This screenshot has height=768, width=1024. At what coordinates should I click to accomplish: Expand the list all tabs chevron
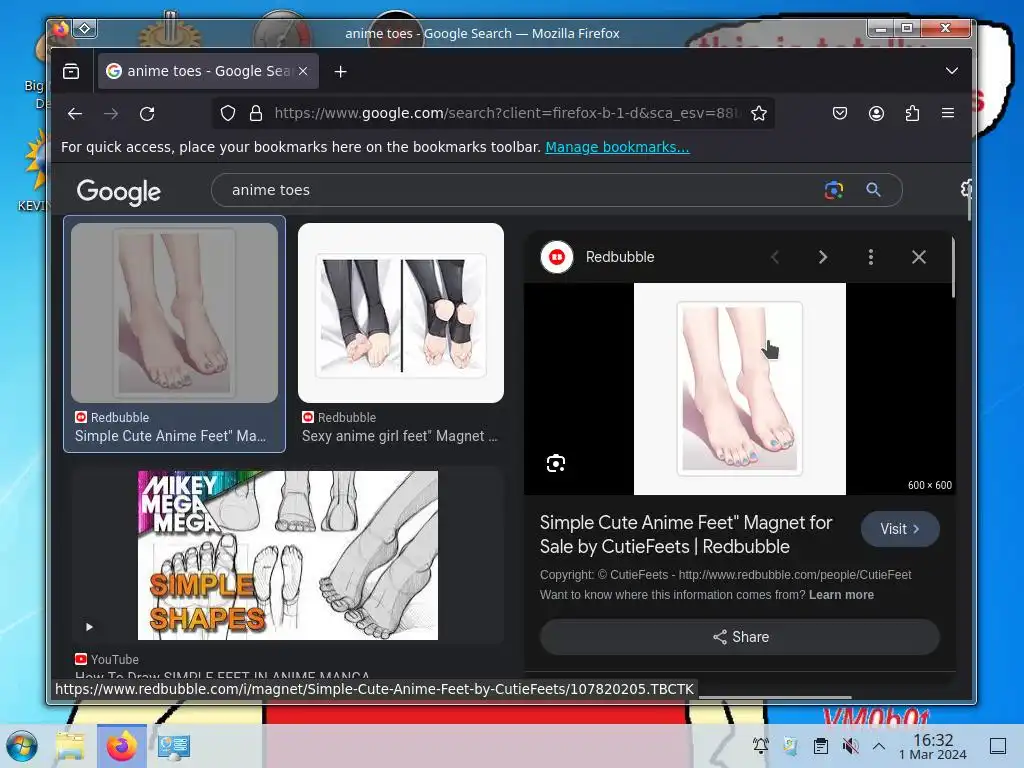click(952, 71)
